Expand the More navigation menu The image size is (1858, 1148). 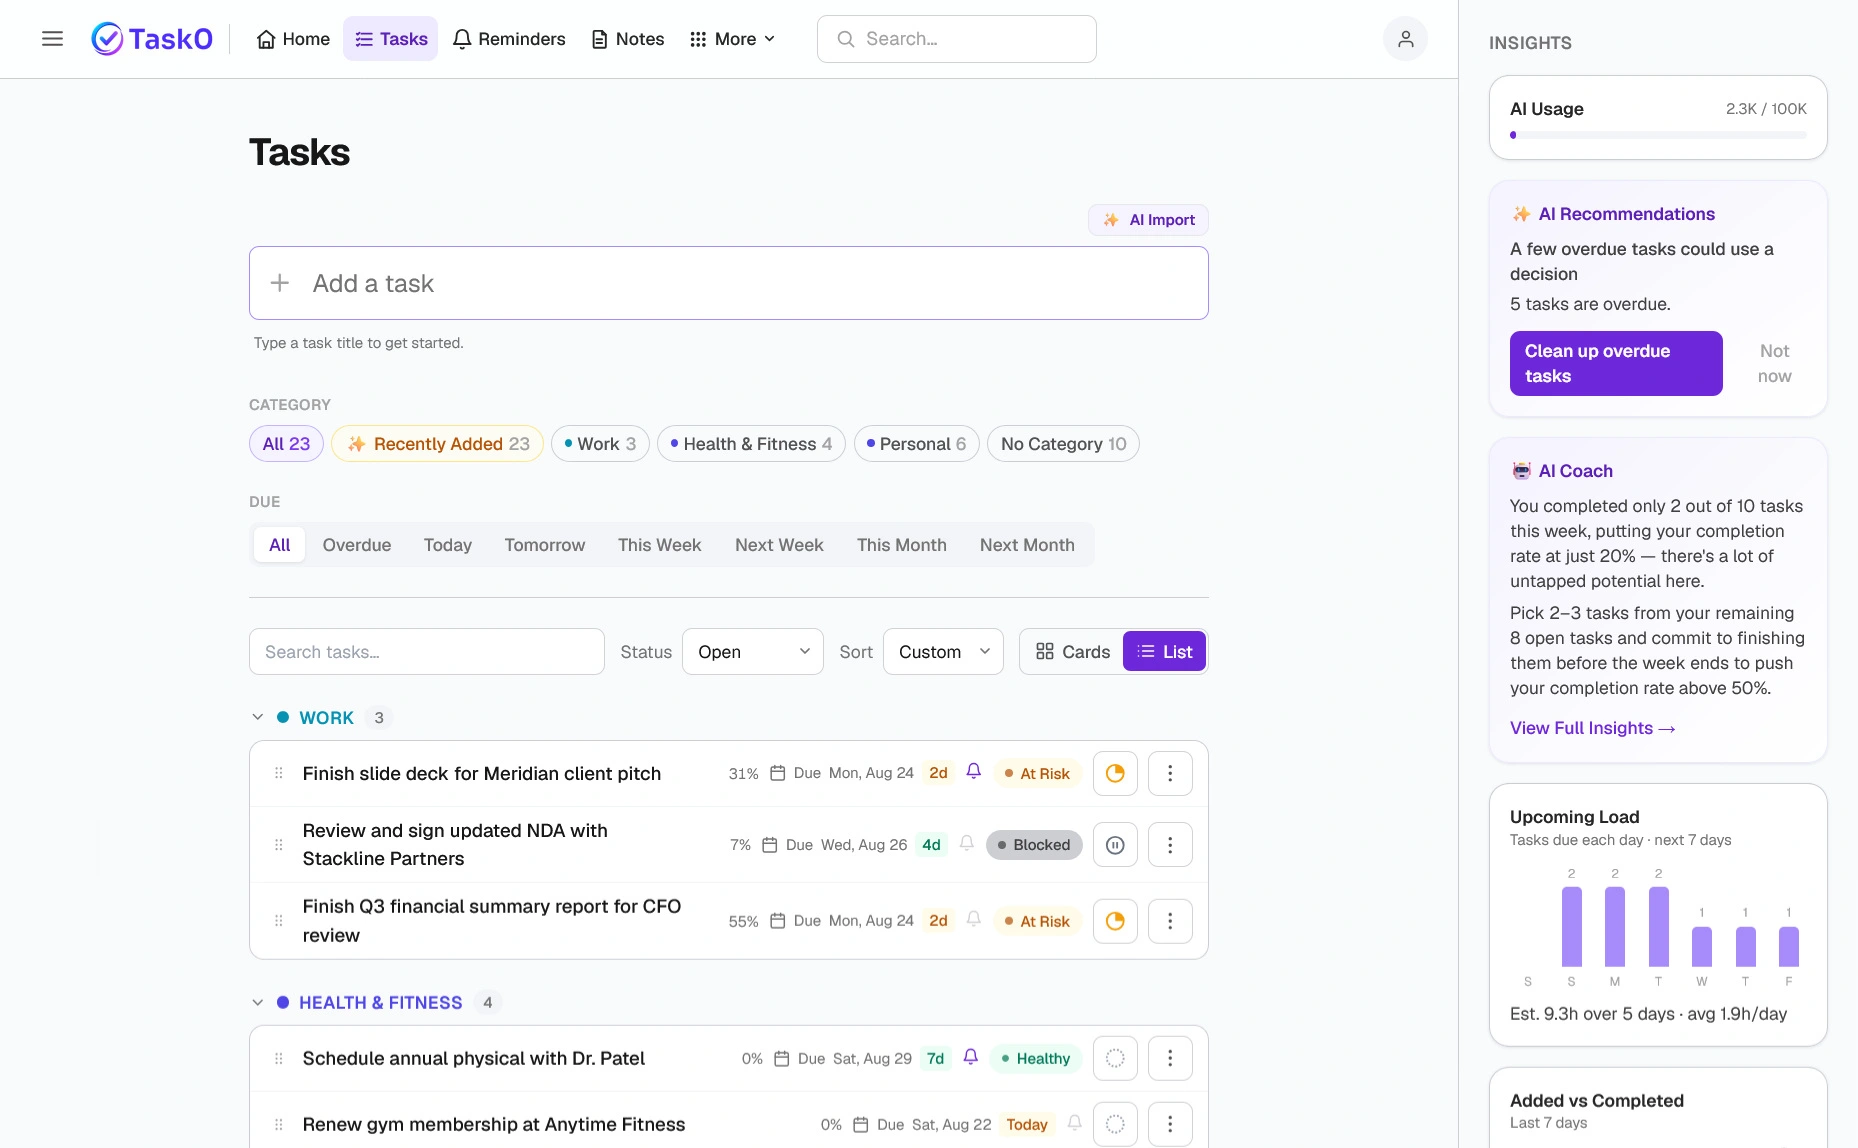(733, 39)
